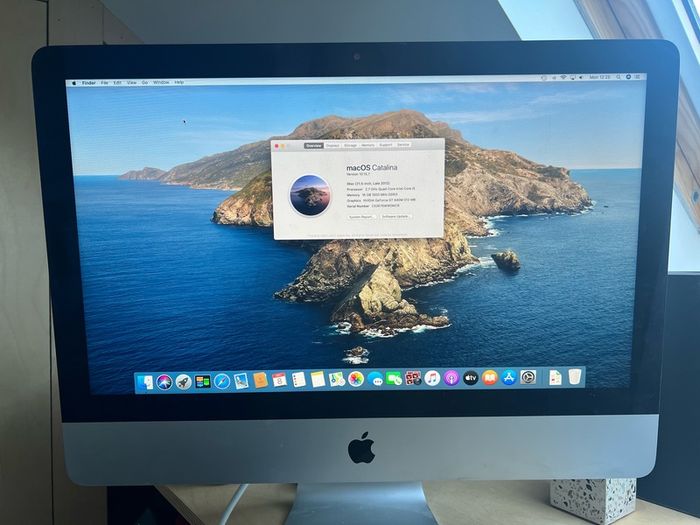The width and height of the screenshot is (700, 525).
Task: Open Calendar icon in the Dock
Action: [279, 380]
